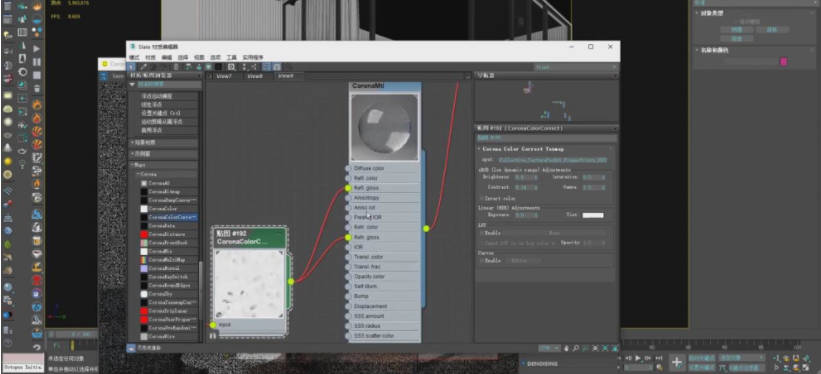
Task: Click the Refl. gloss input socket
Action: click(348, 188)
